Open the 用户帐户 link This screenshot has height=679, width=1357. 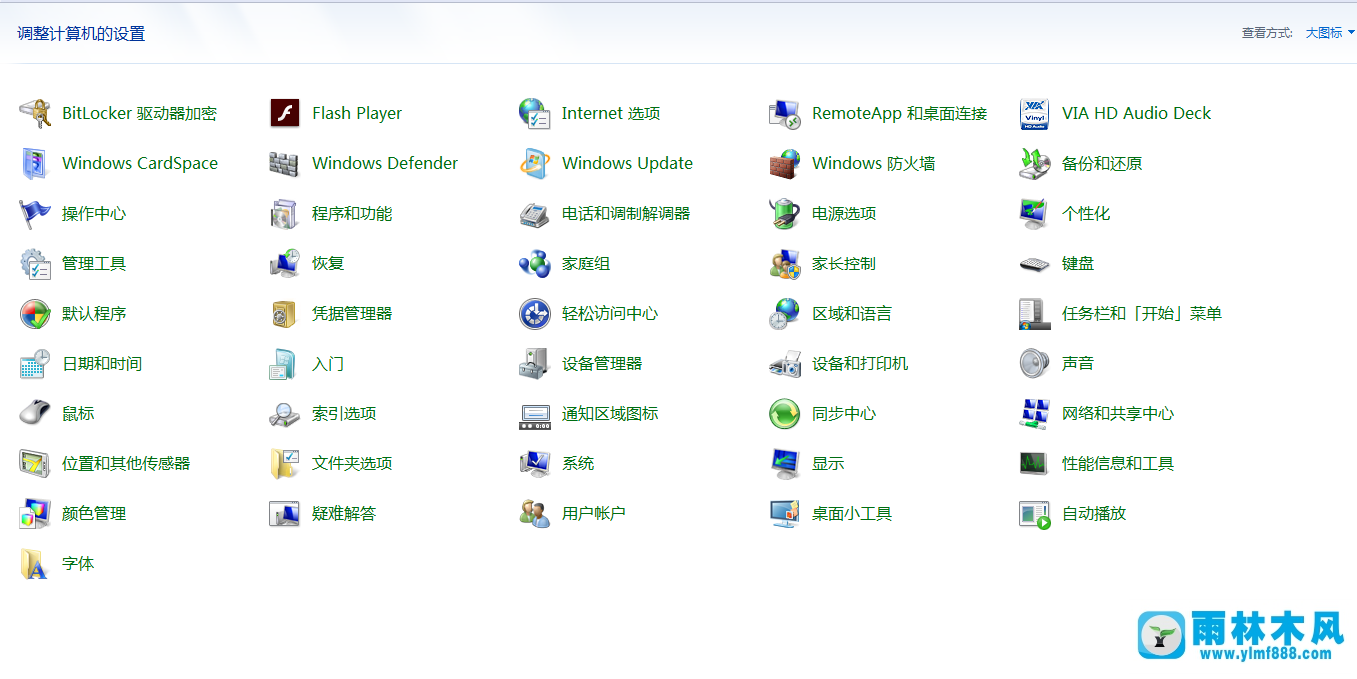point(594,514)
